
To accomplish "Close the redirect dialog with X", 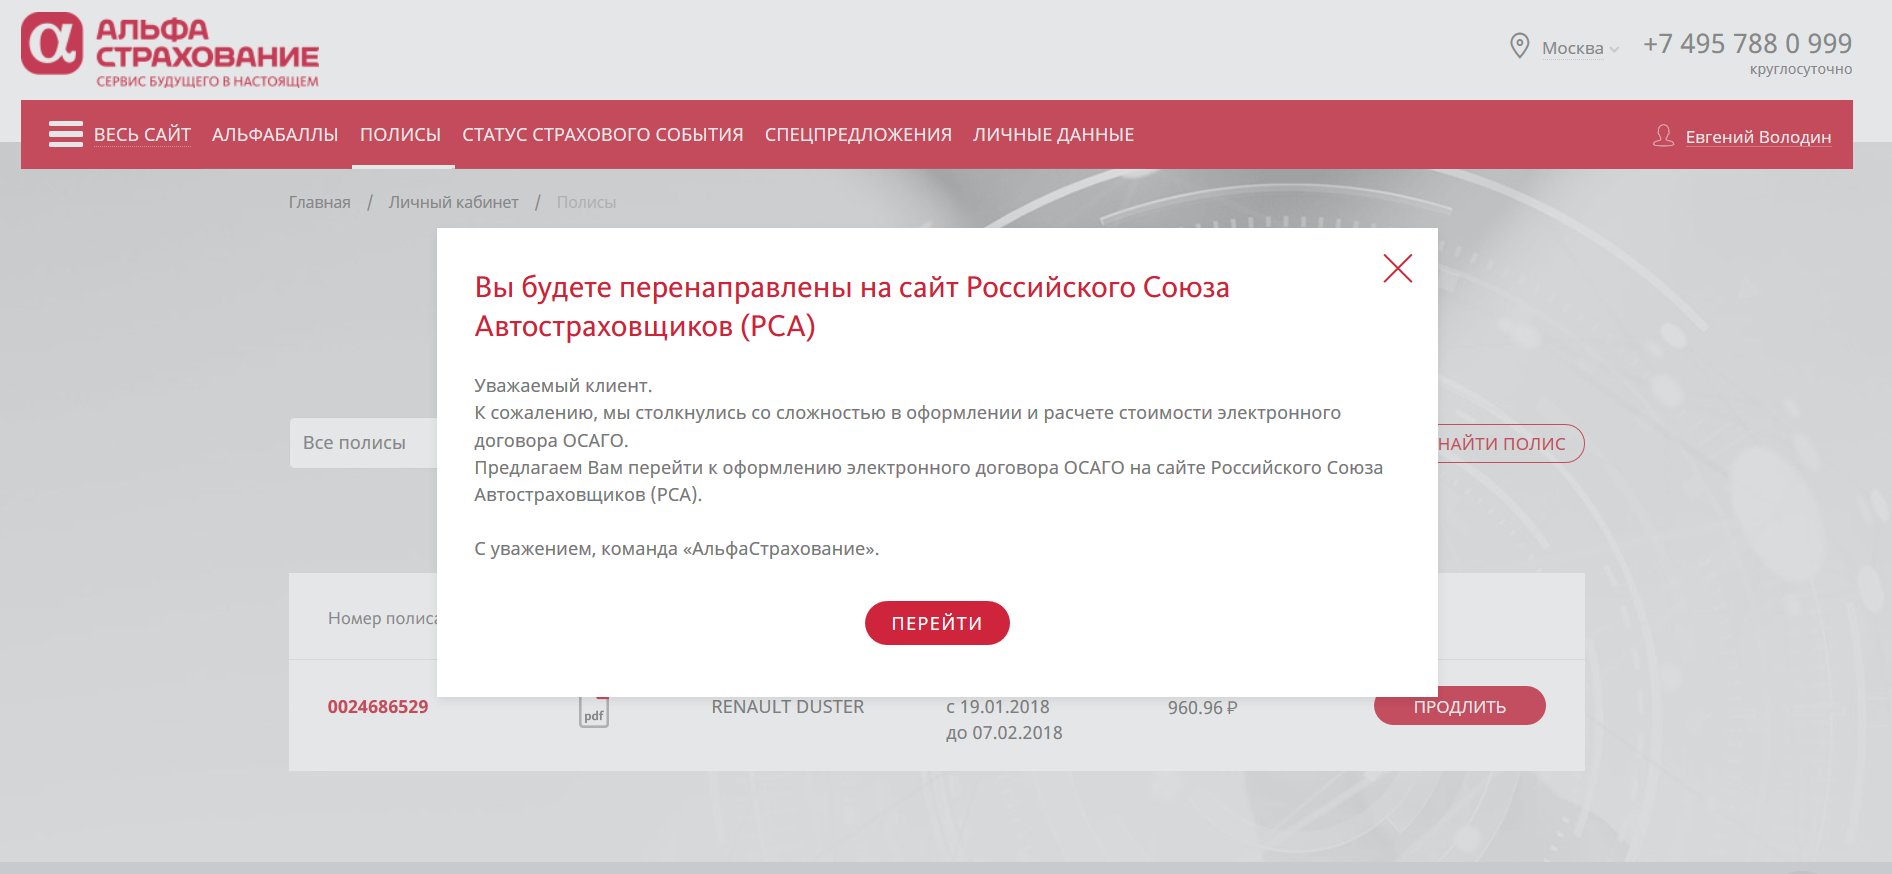I will pos(1397,268).
